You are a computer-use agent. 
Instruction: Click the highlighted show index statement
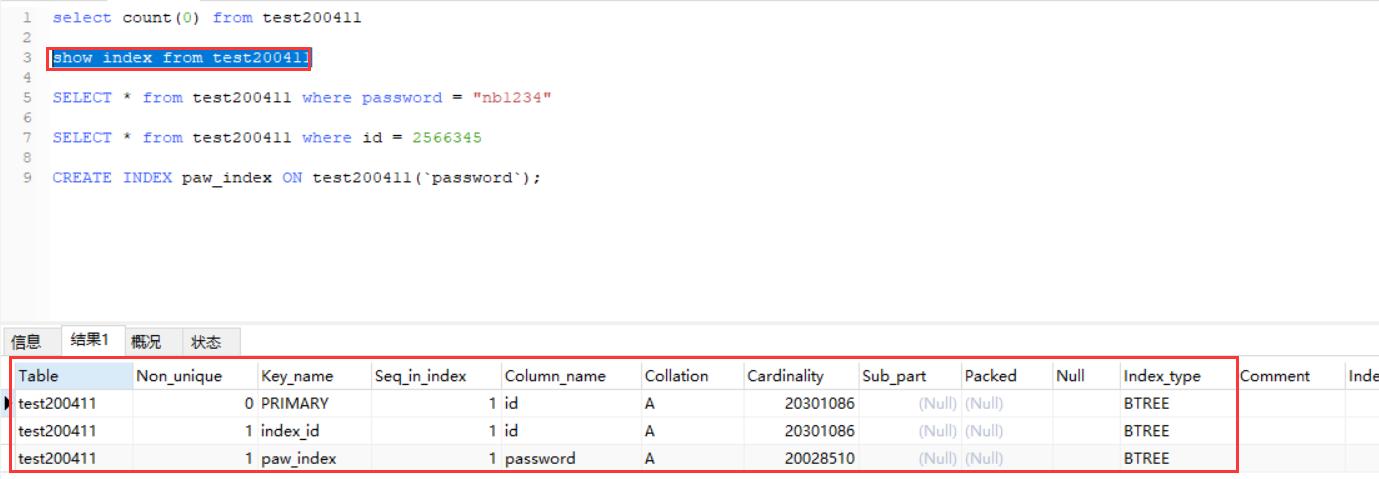click(x=181, y=58)
